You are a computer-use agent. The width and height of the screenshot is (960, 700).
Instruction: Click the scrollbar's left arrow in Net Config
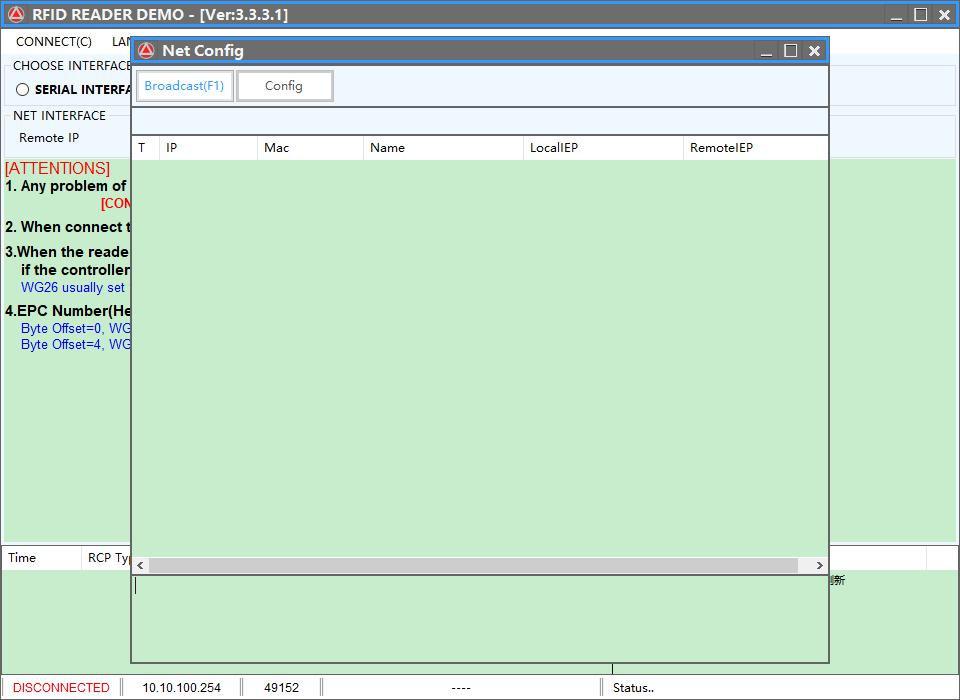(x=140, y=566)
